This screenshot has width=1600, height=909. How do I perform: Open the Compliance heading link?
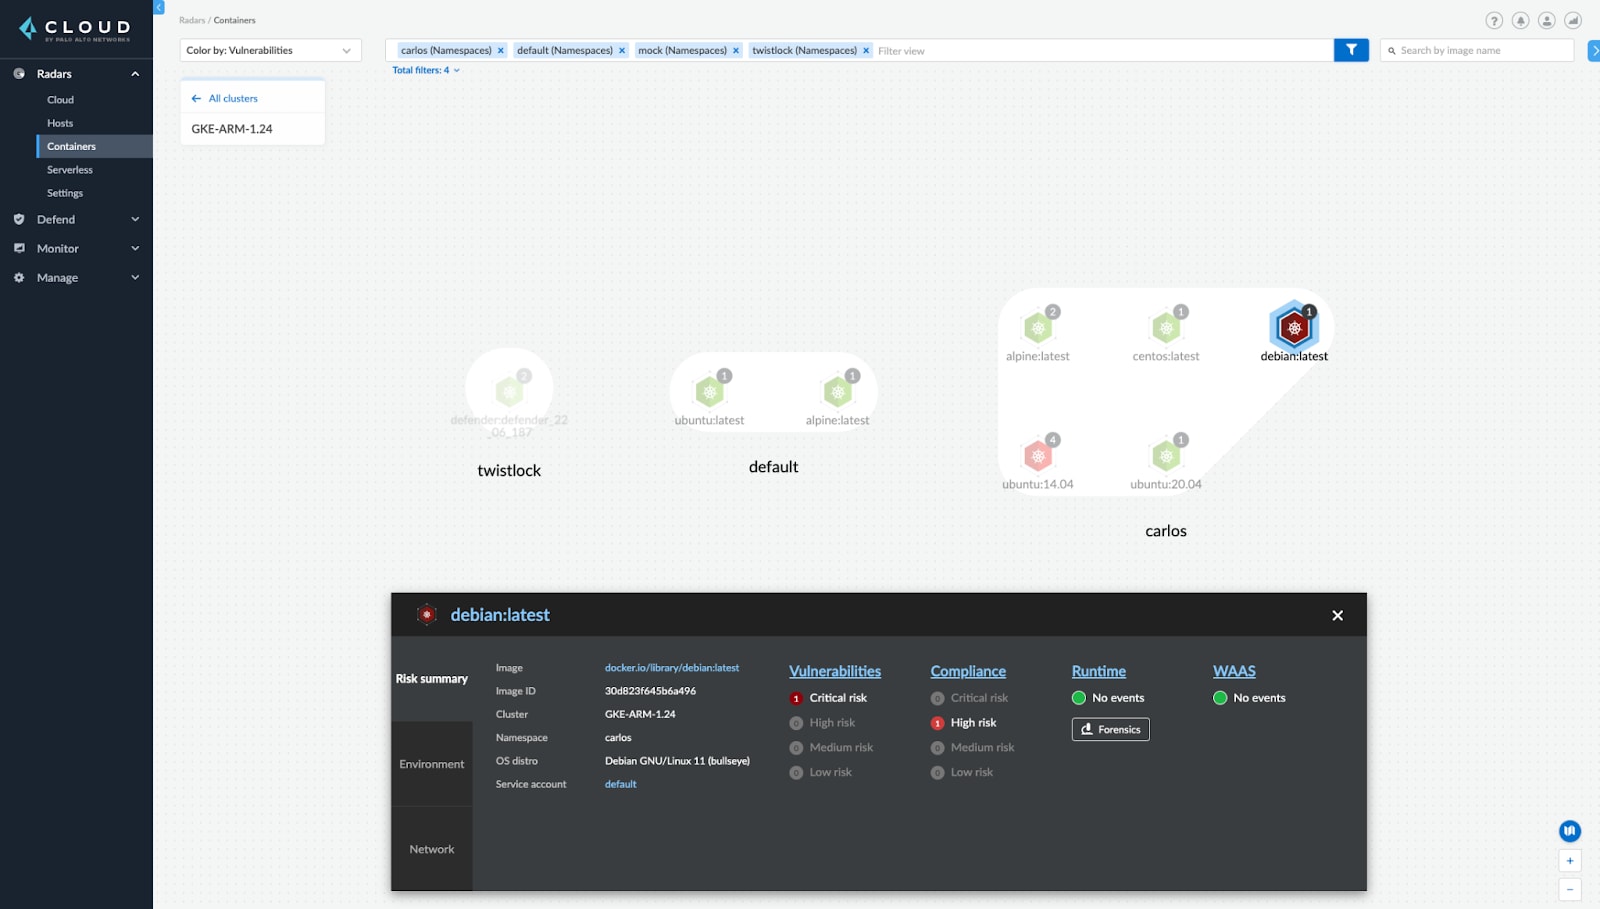coord(968,671)
